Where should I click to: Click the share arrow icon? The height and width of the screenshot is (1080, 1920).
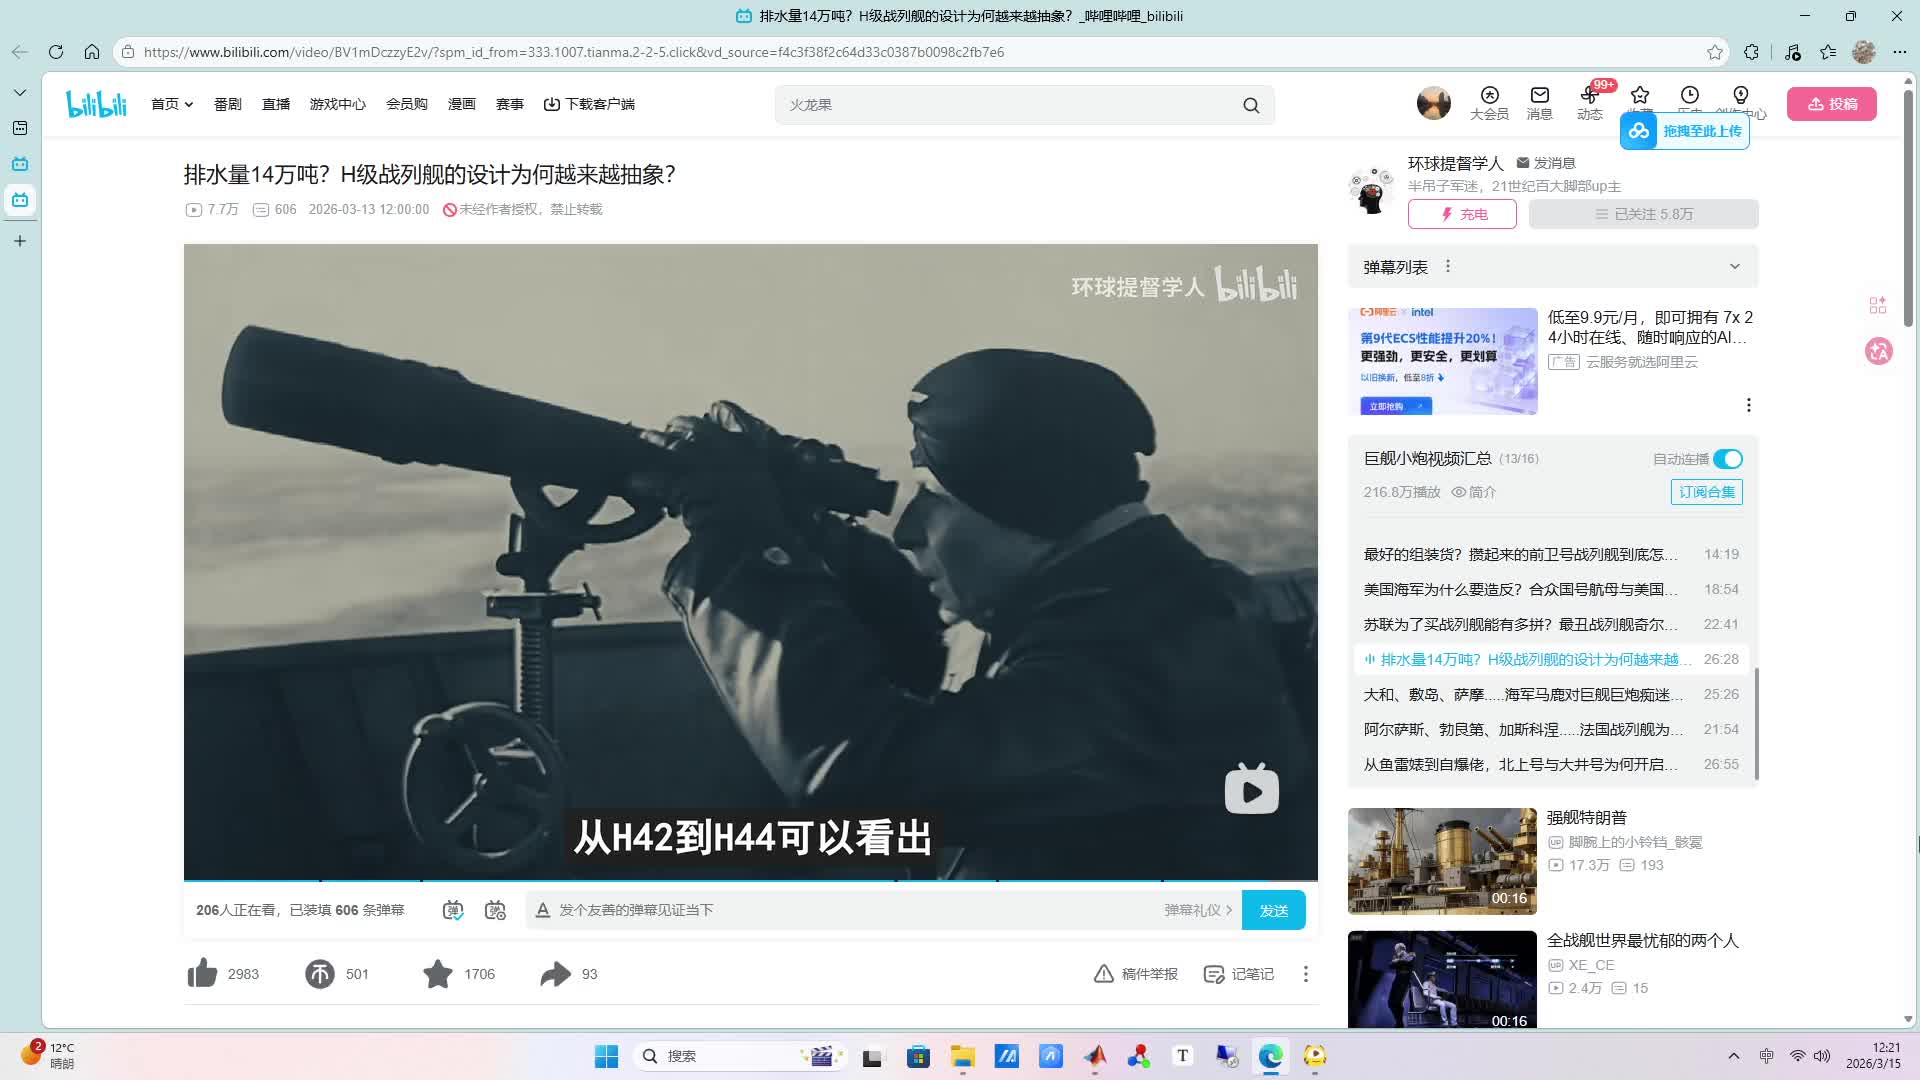[555, 973]
